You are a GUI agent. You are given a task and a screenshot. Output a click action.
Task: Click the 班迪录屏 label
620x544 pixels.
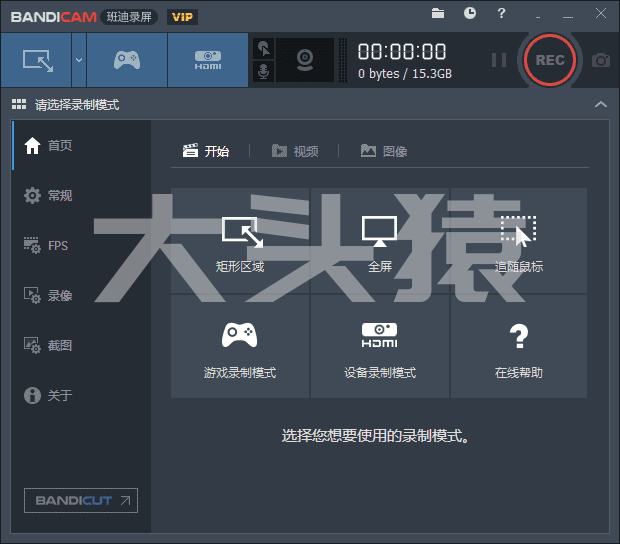[x=129, y=17]
